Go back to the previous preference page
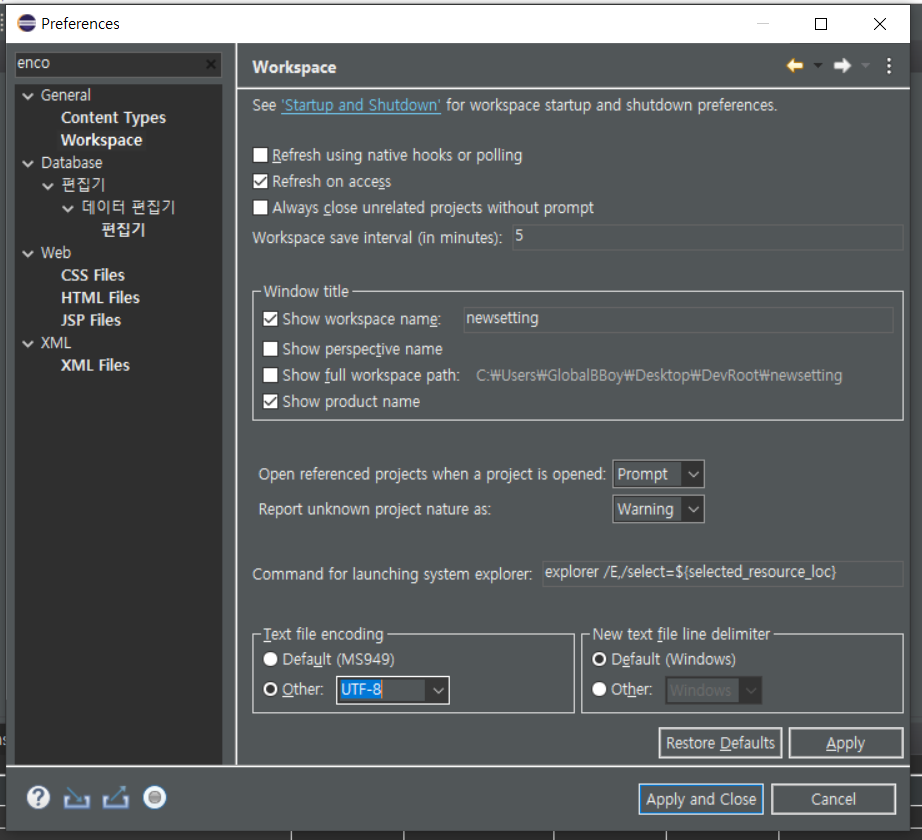This screenshot has height=840, width=922. pos(795,66)
